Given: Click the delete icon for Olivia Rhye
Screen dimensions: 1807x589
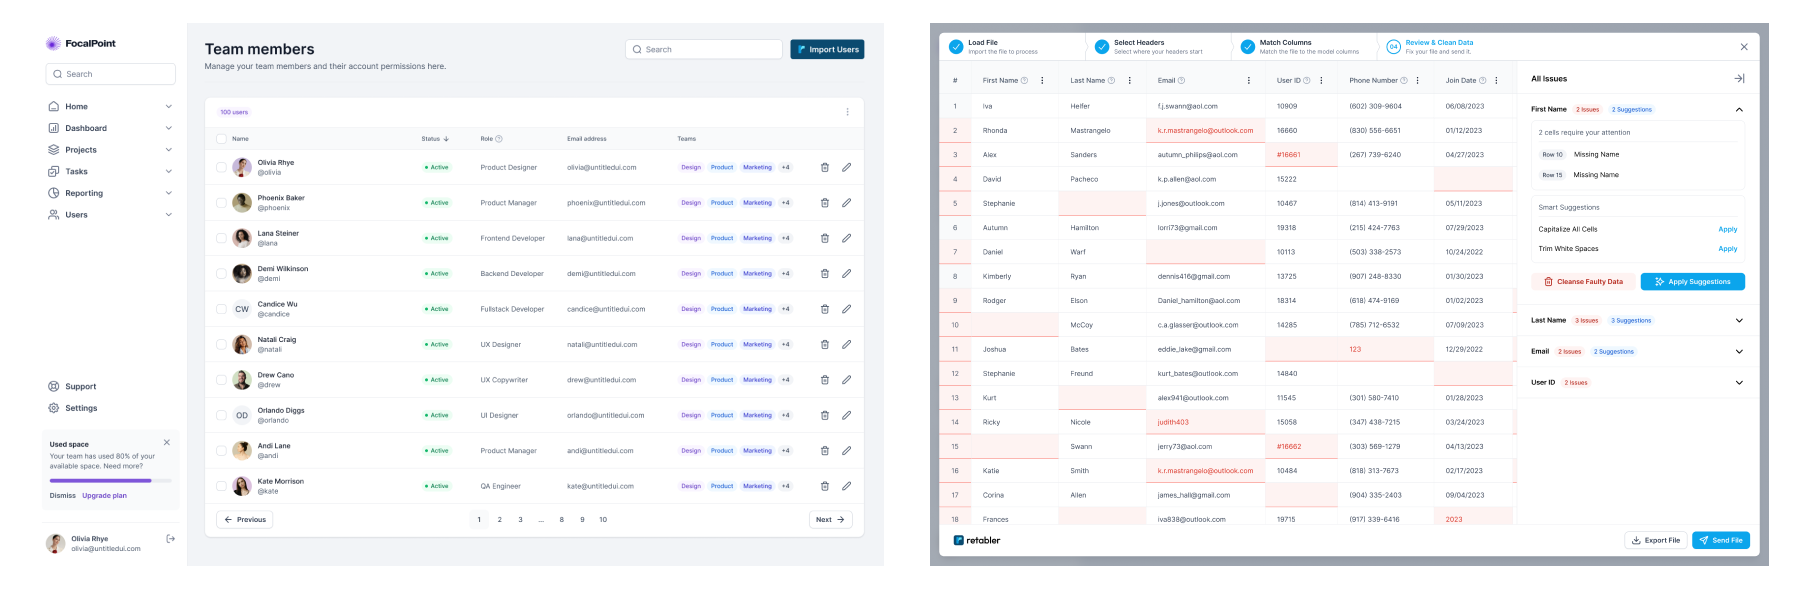Looking at the screenshot, I should click(x=824, y=167).
